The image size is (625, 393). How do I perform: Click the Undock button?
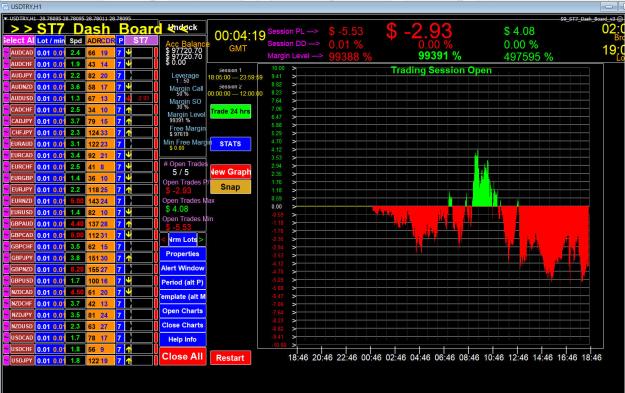tap(183, 28)
